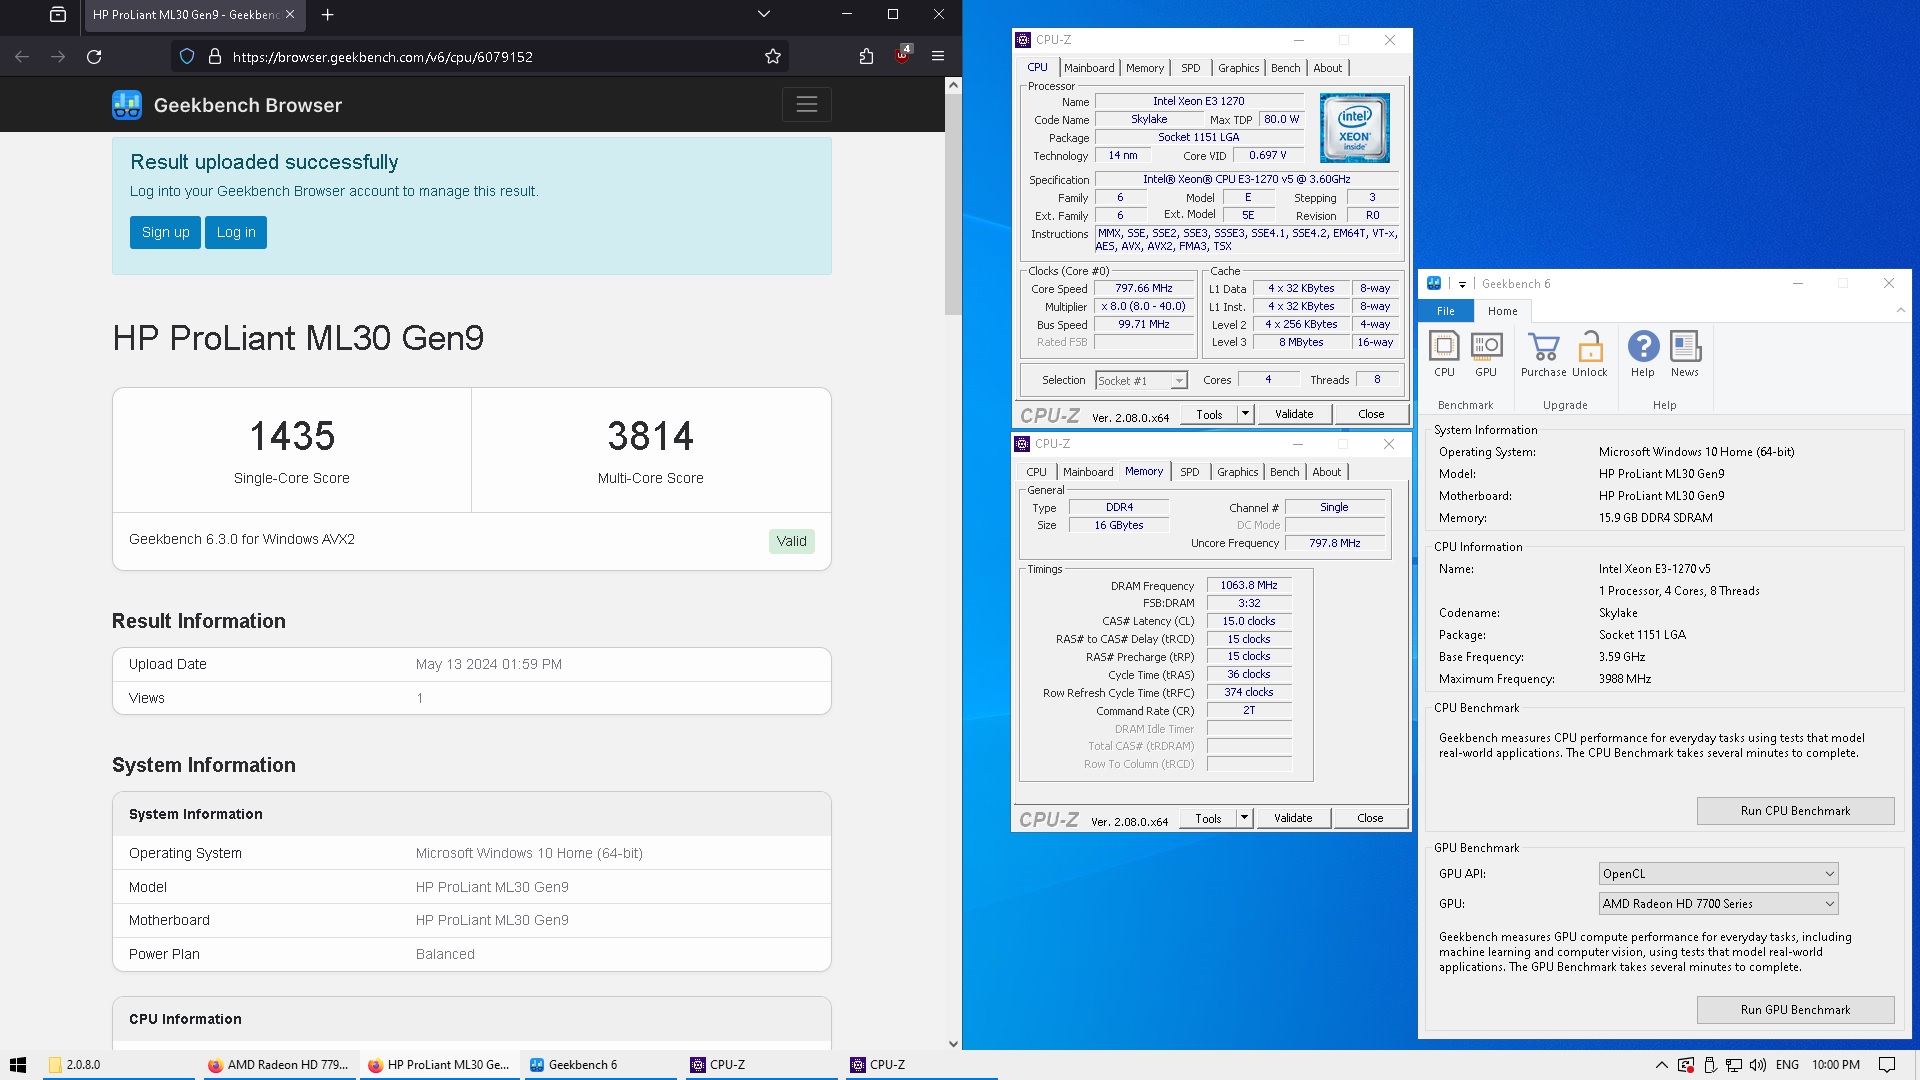Click Close button in upper CPU-Z window
Image resolution: width=1920 pixels, height=1080 pixels.
pyautogui.click(x=1371, y=414)
